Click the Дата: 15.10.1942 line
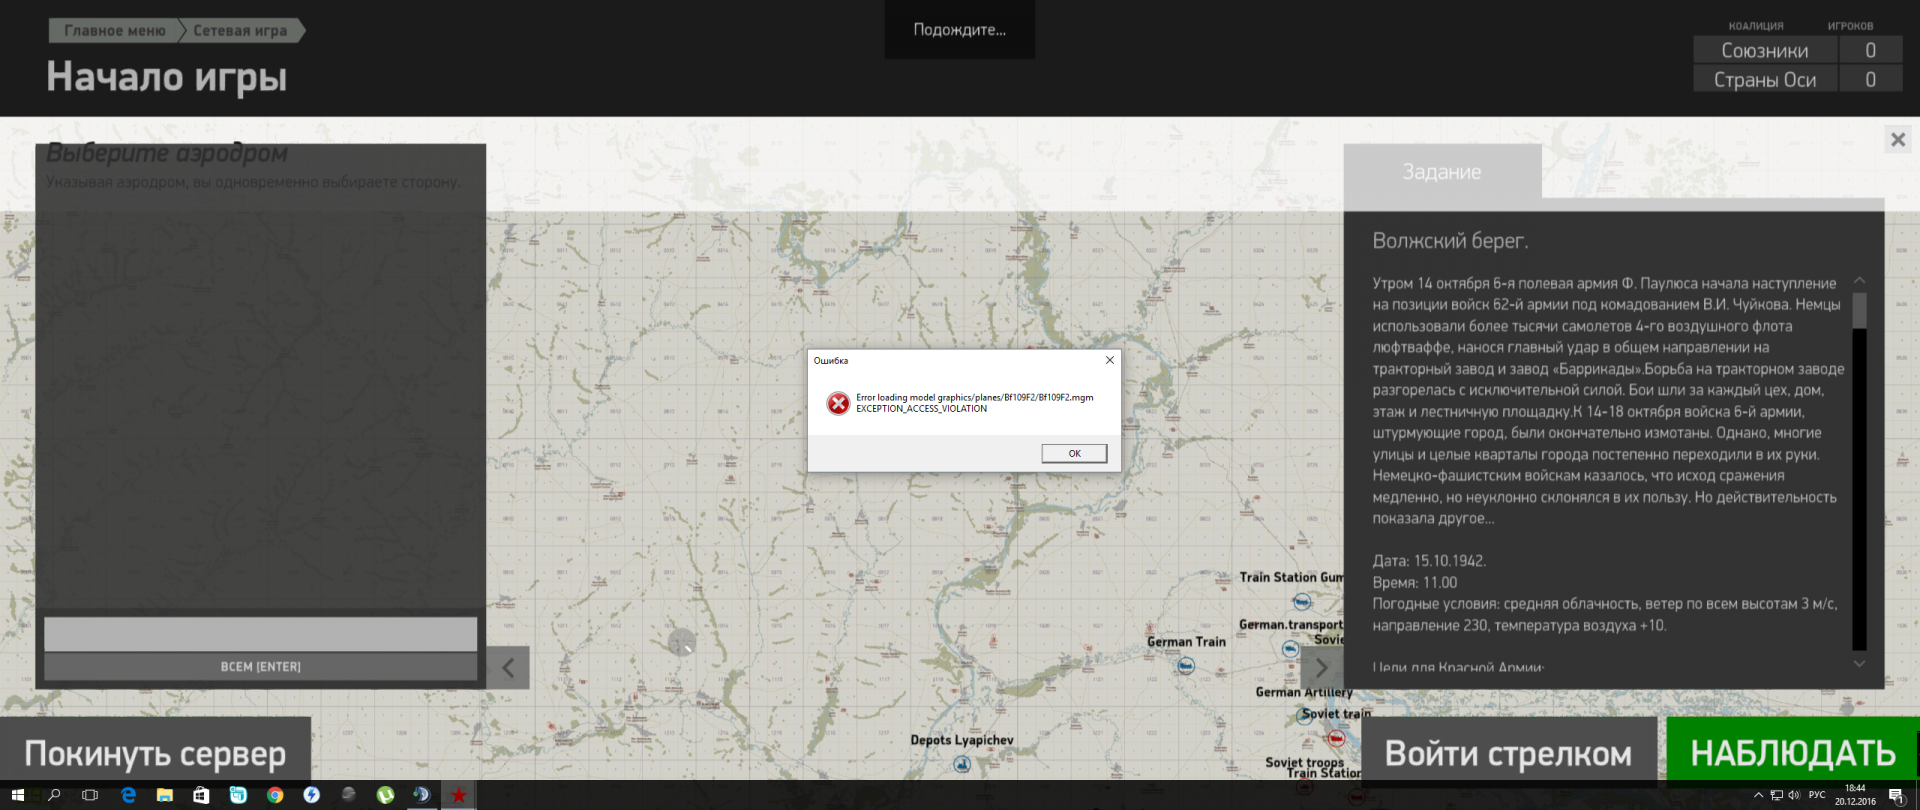Screen dimensions: 1920x810 pos(1429,560)
